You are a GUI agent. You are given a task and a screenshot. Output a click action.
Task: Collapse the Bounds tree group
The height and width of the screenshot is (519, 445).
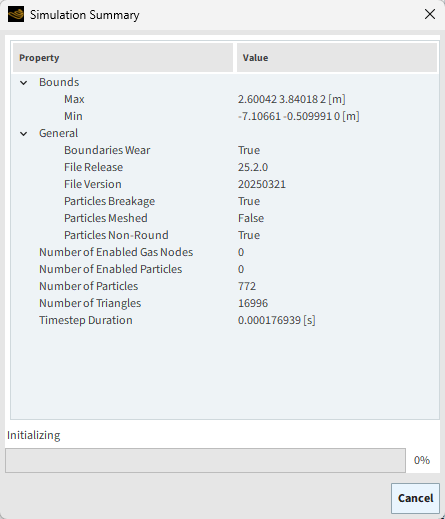click(24, 82)
